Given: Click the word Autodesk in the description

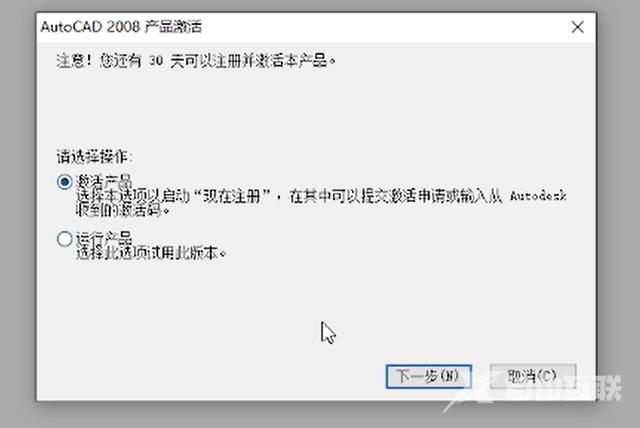Looking at the screenshot, I should (538, 196).
